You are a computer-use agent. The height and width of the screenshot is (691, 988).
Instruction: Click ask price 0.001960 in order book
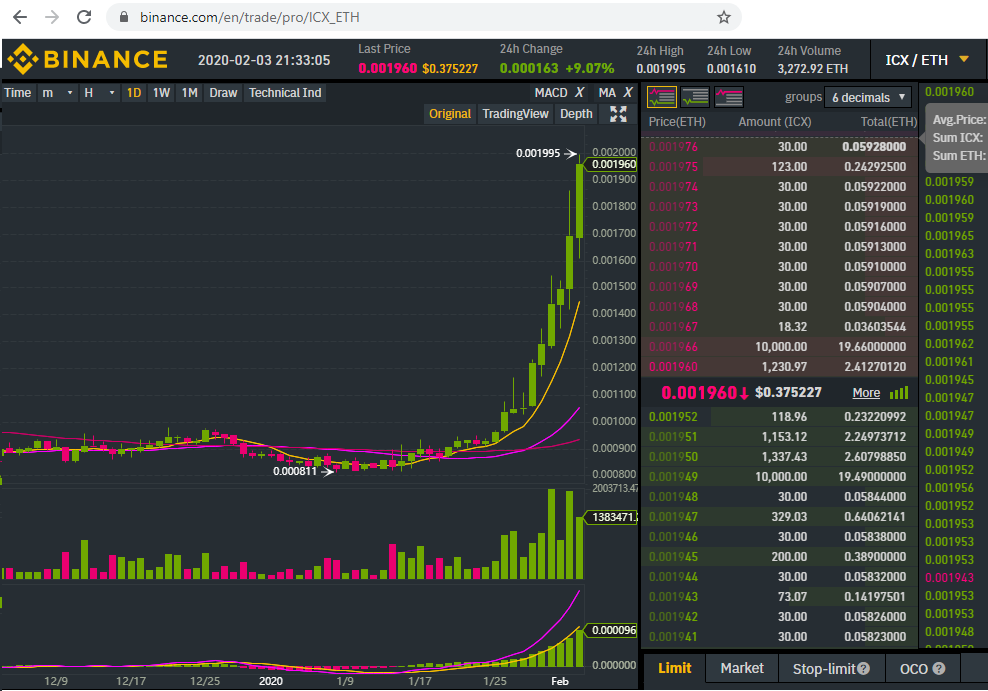coord(673,367)
